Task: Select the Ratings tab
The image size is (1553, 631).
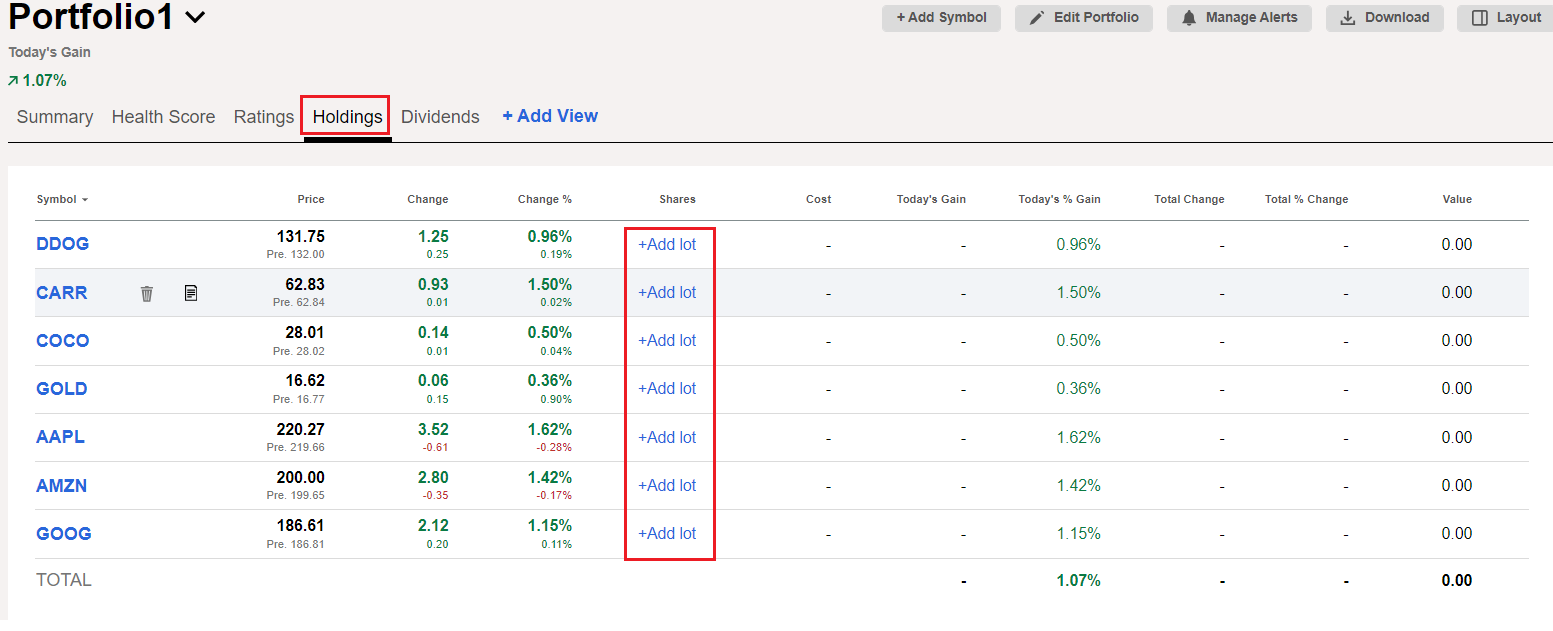Action: click(x=263, y=116)
